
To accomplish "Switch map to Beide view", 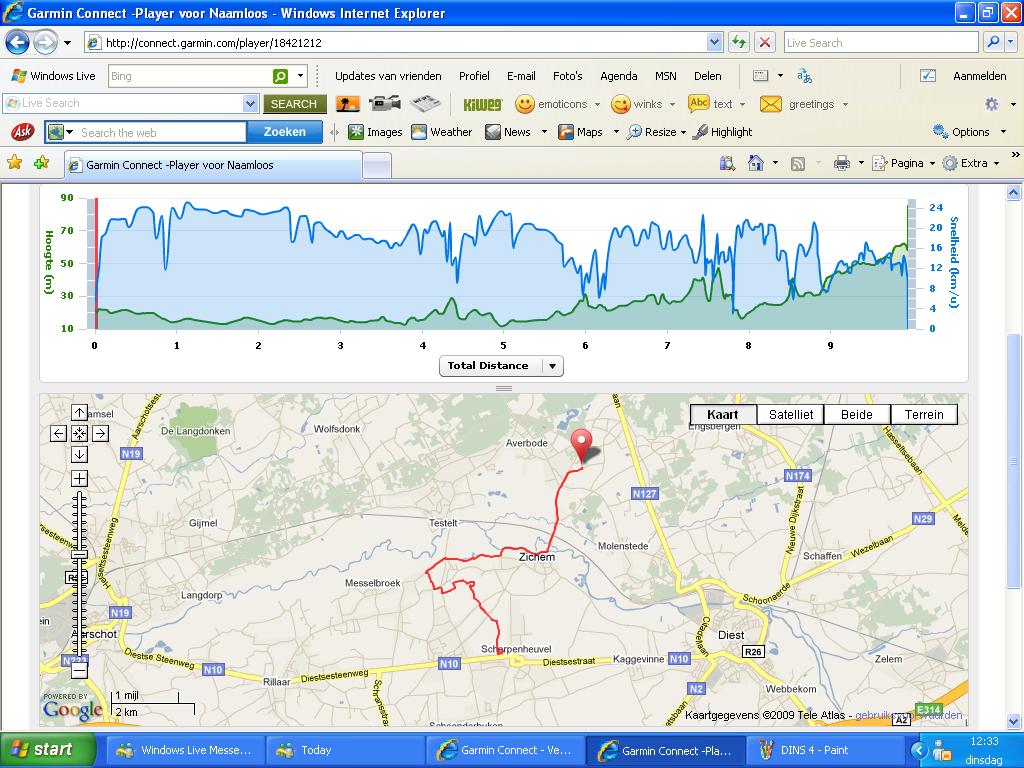I will 857,415.
